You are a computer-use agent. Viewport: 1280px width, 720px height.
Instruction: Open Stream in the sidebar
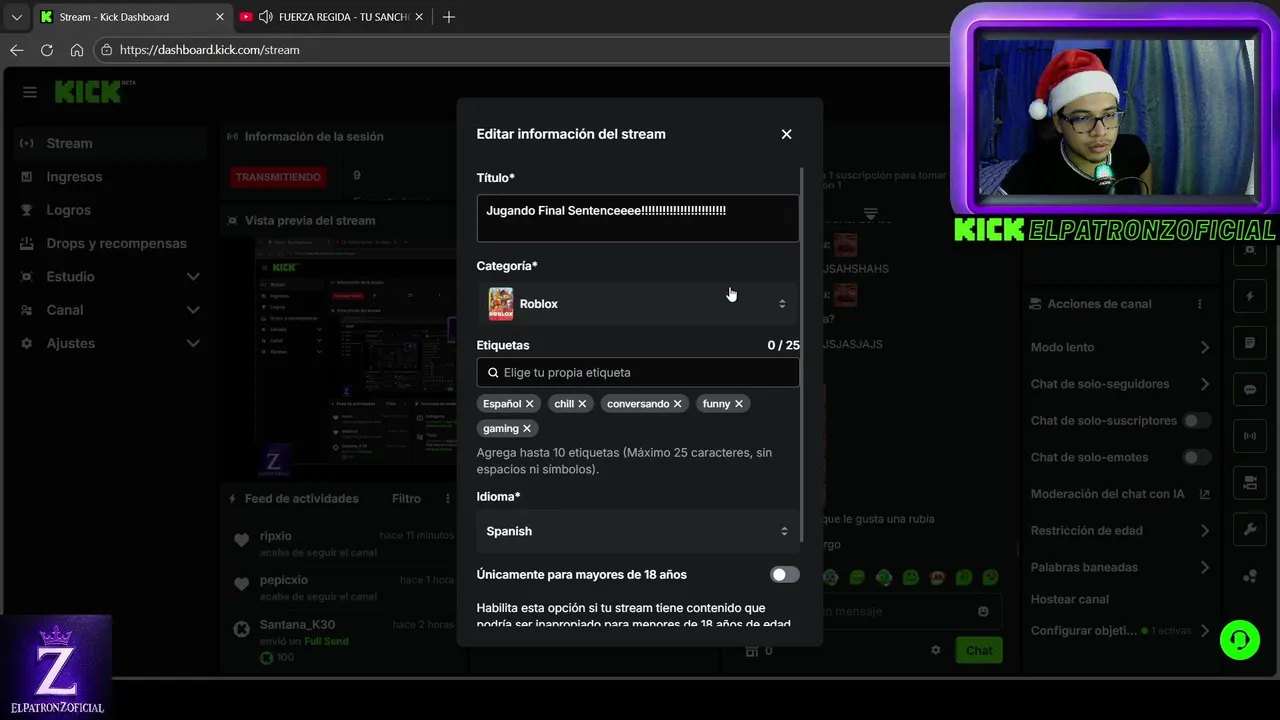tap(110, 143)
